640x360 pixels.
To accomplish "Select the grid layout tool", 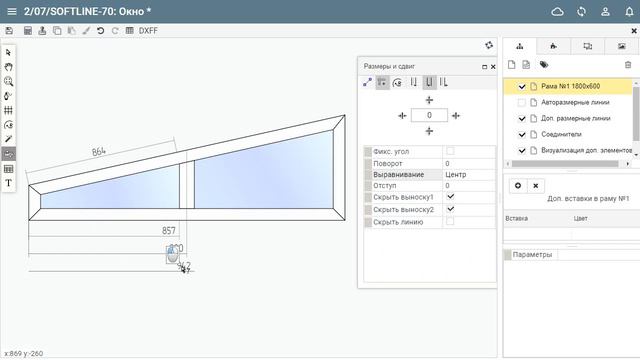I will click(9, 110).
